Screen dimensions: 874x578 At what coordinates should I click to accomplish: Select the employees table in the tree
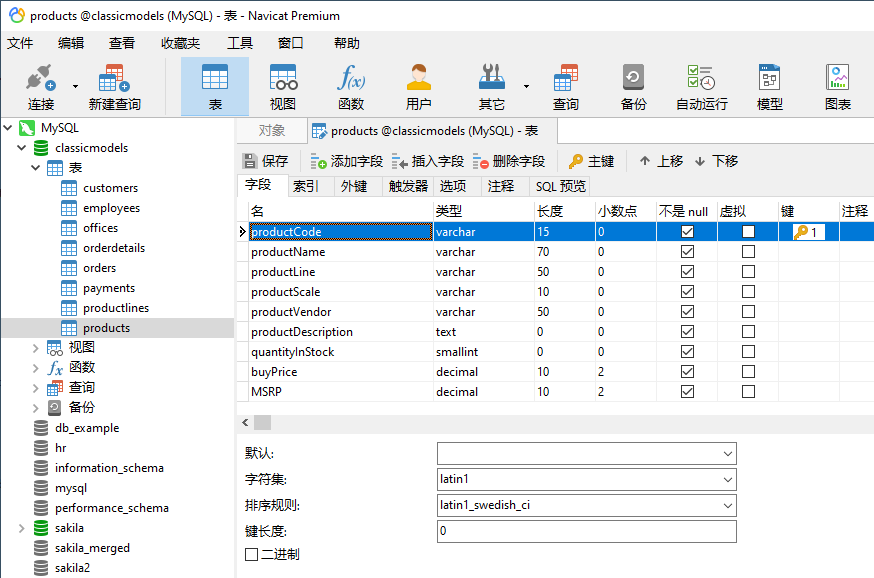111,208
